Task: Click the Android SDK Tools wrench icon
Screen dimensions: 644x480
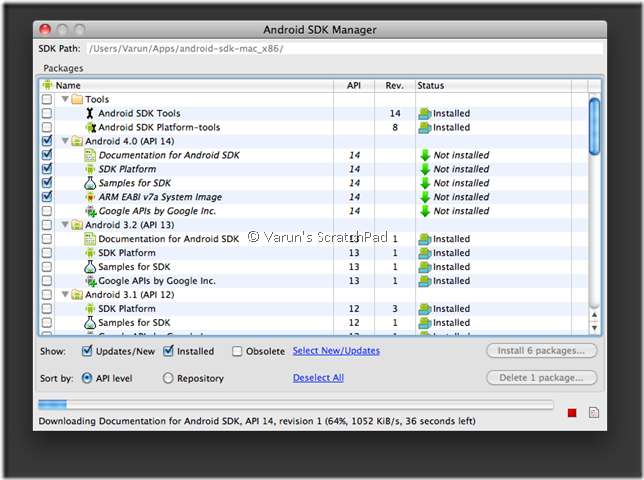Action: point(90,113)
